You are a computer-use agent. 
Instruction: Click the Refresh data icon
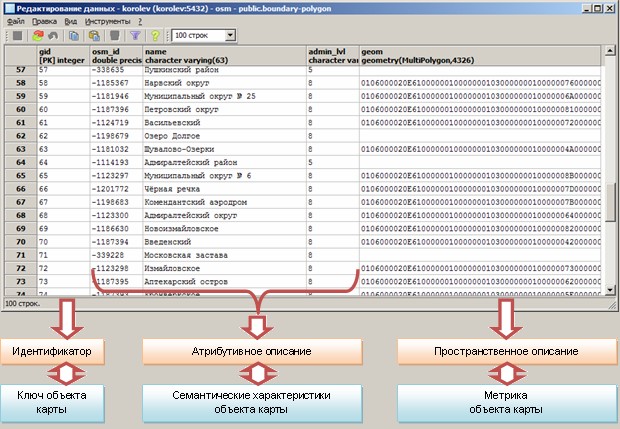tap(39, 35)
